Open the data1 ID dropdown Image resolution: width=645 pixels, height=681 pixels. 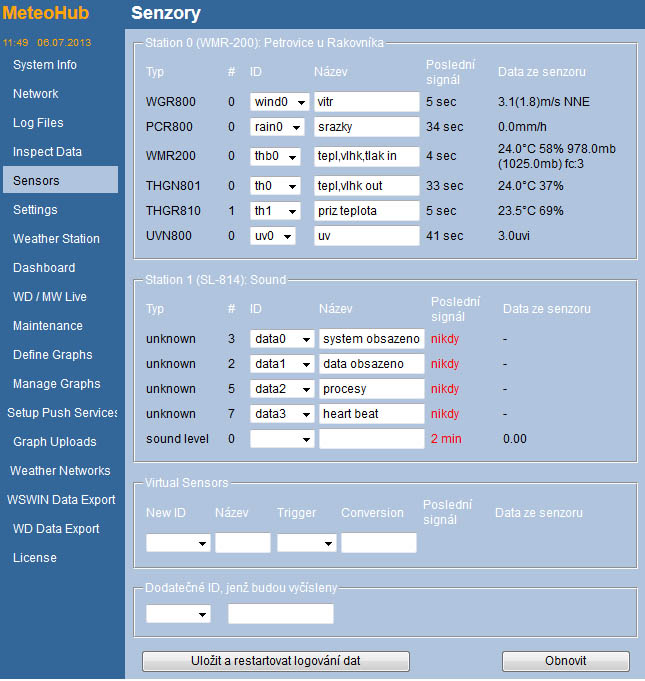coord(282,364)
